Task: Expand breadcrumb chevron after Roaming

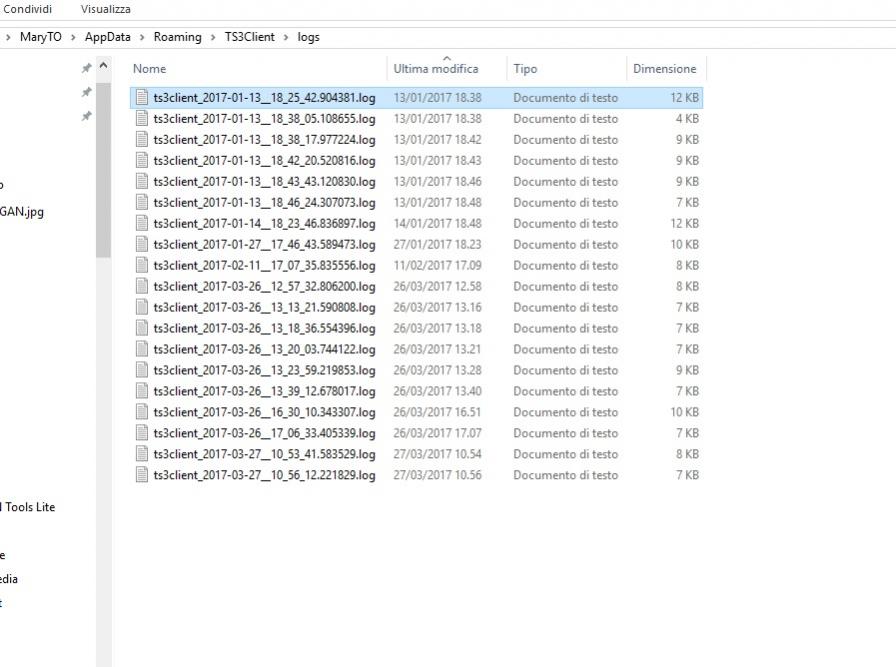Action: click(213, 37)
